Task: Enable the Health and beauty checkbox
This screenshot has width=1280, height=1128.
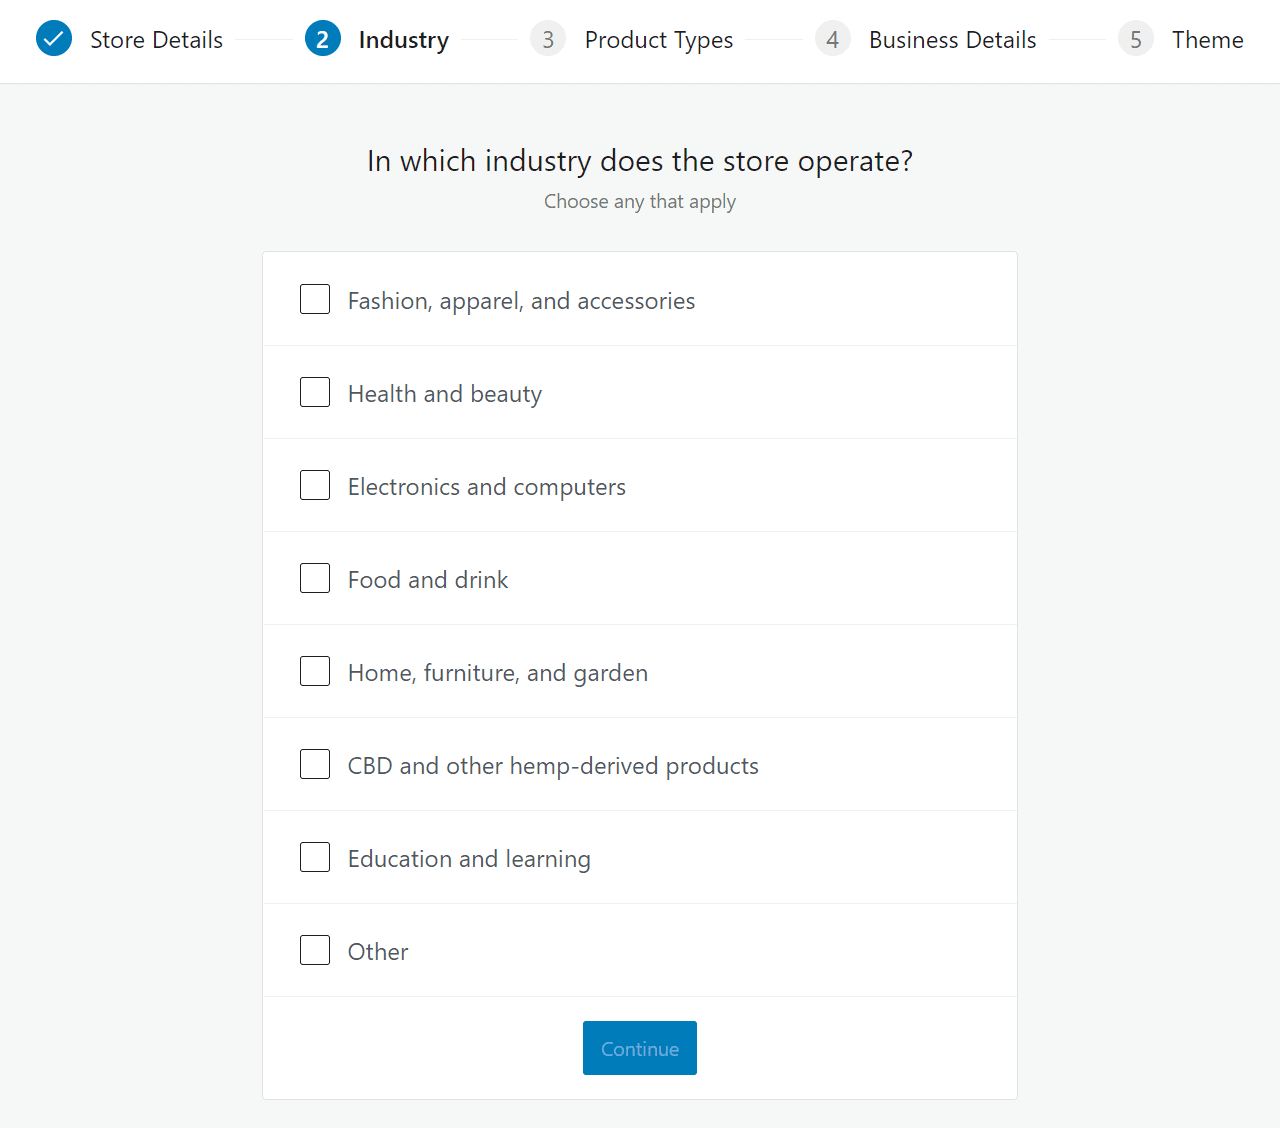Action: tap(315, 392)
